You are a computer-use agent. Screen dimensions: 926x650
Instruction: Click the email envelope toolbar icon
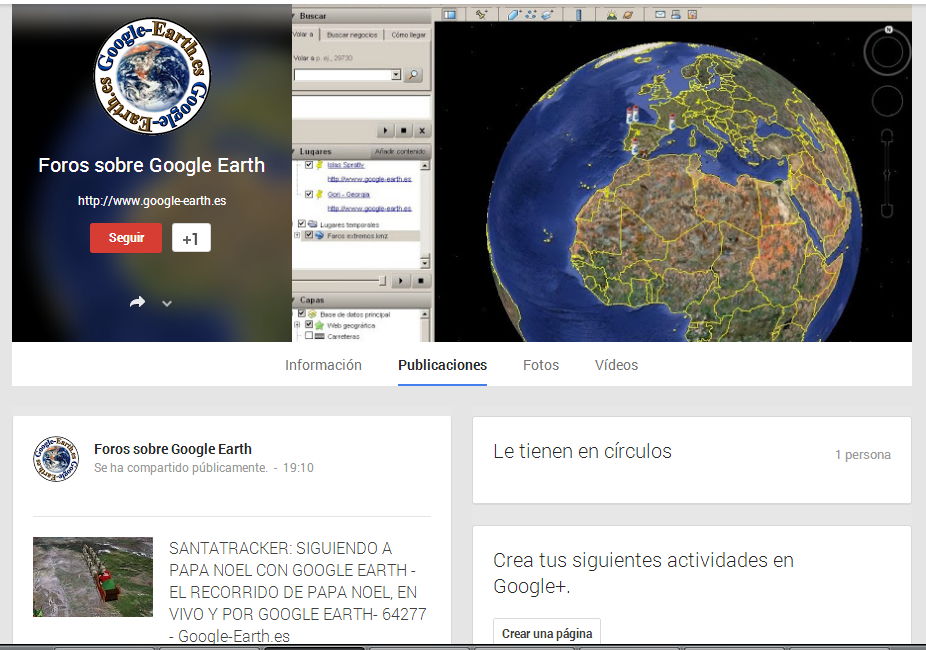[660, 15]
